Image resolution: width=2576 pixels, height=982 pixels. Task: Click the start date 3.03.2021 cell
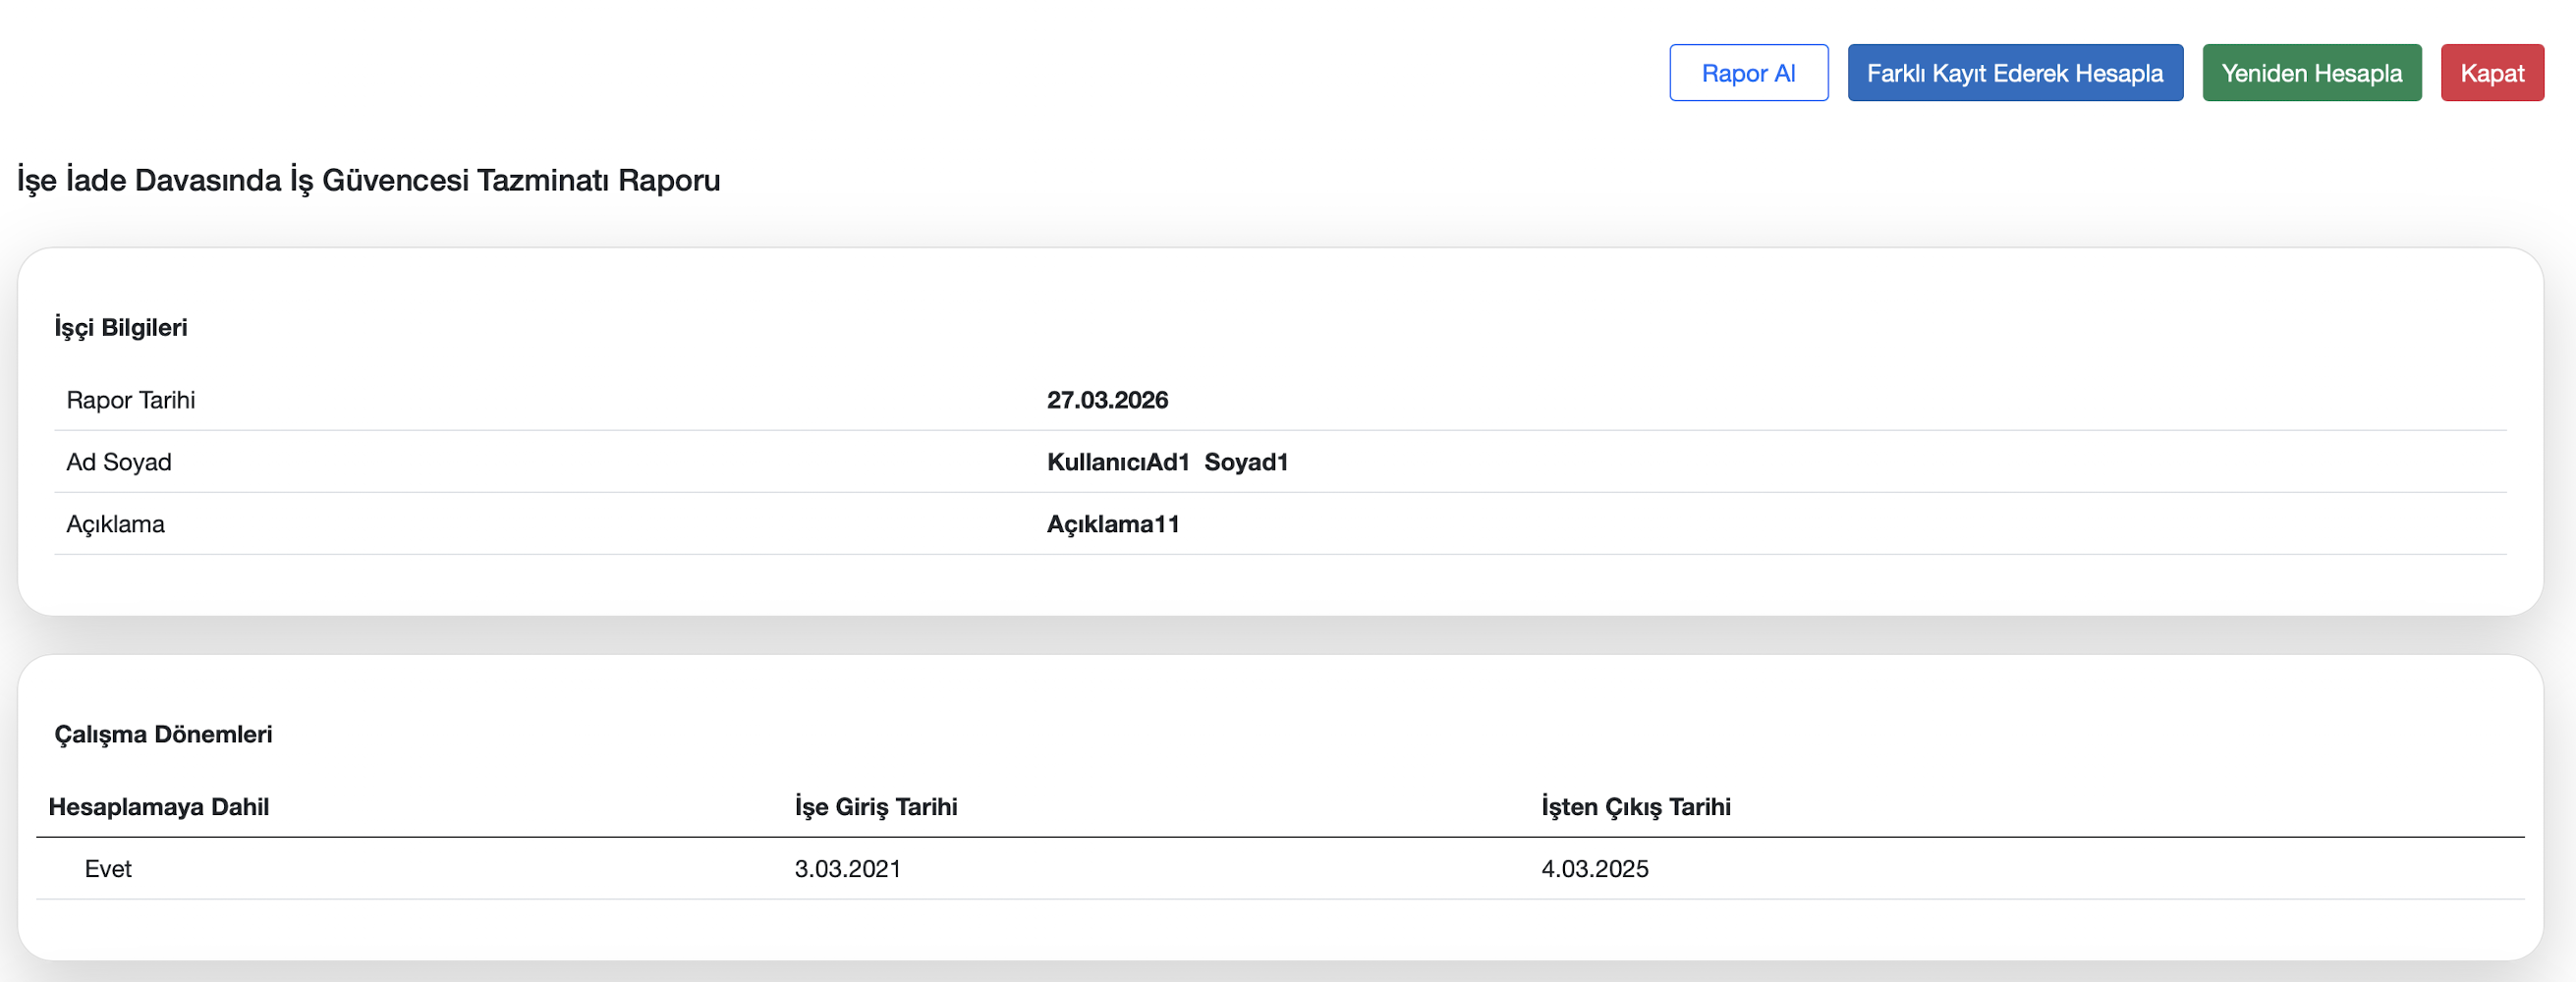coord(848,869)
